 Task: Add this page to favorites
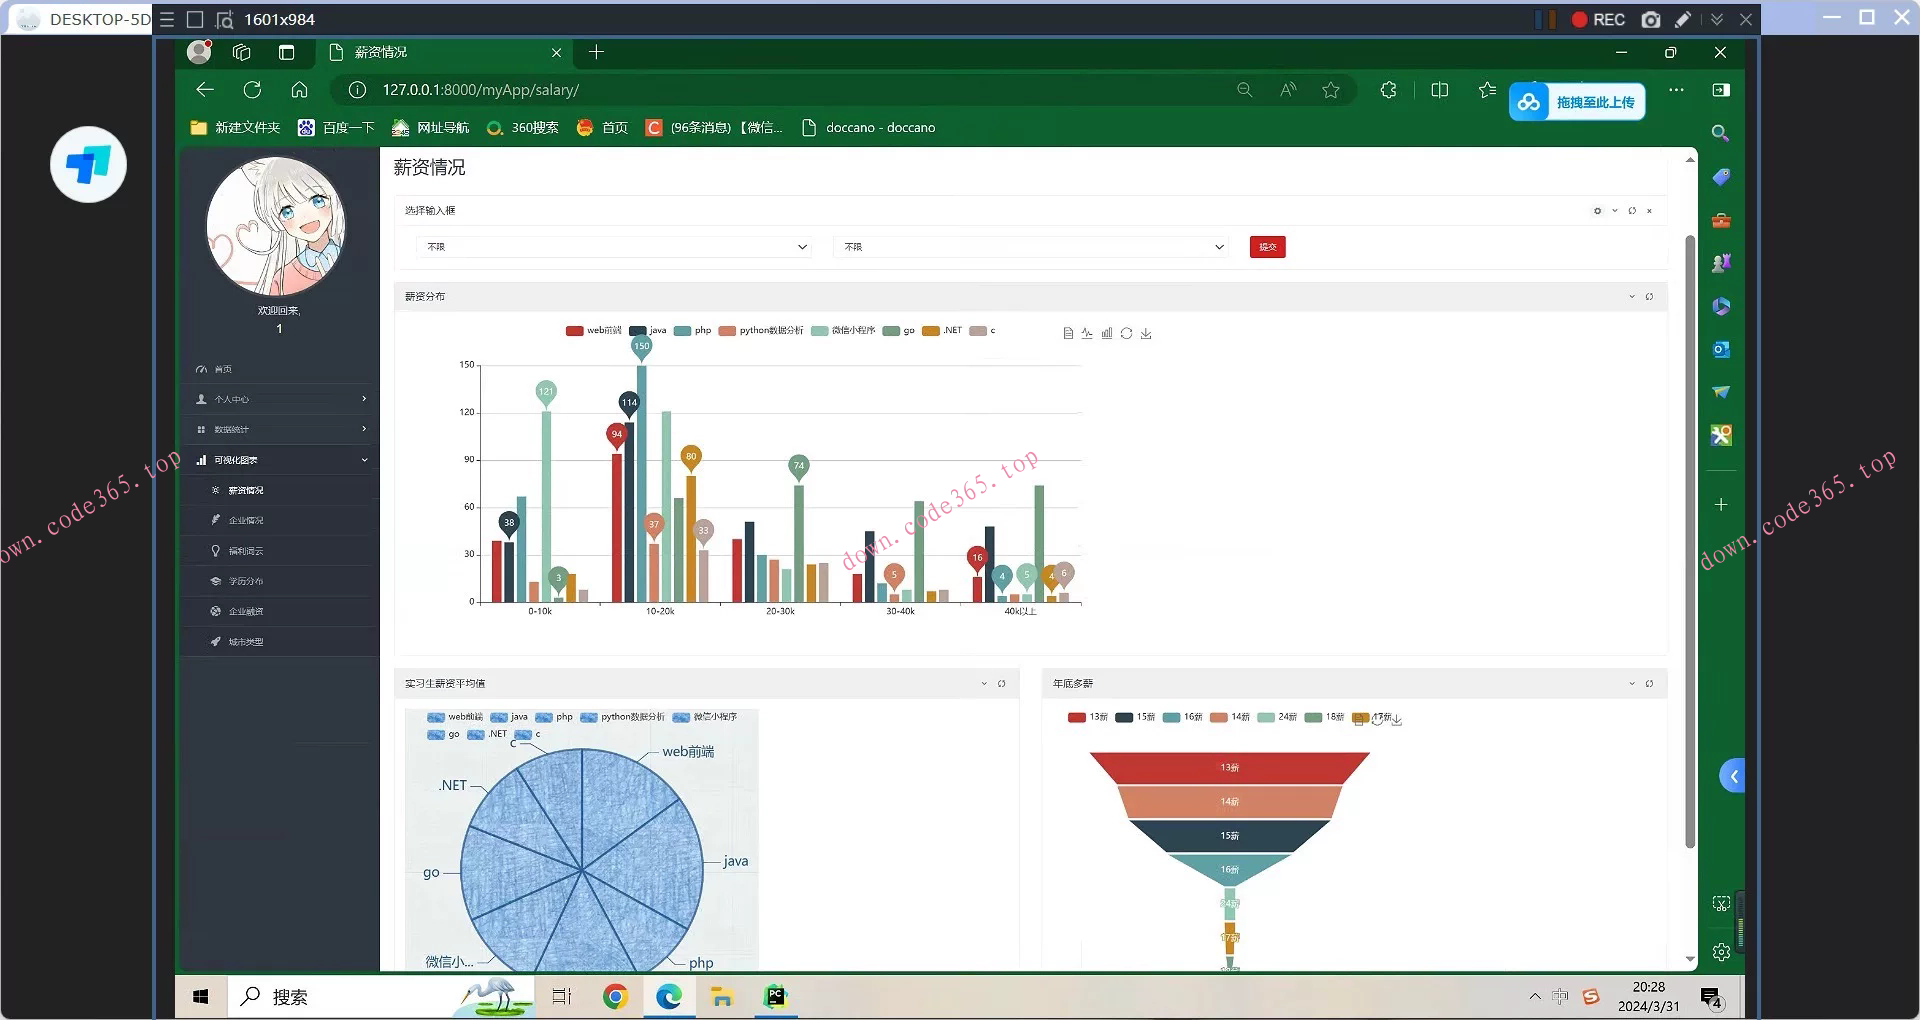(1331, 90)
